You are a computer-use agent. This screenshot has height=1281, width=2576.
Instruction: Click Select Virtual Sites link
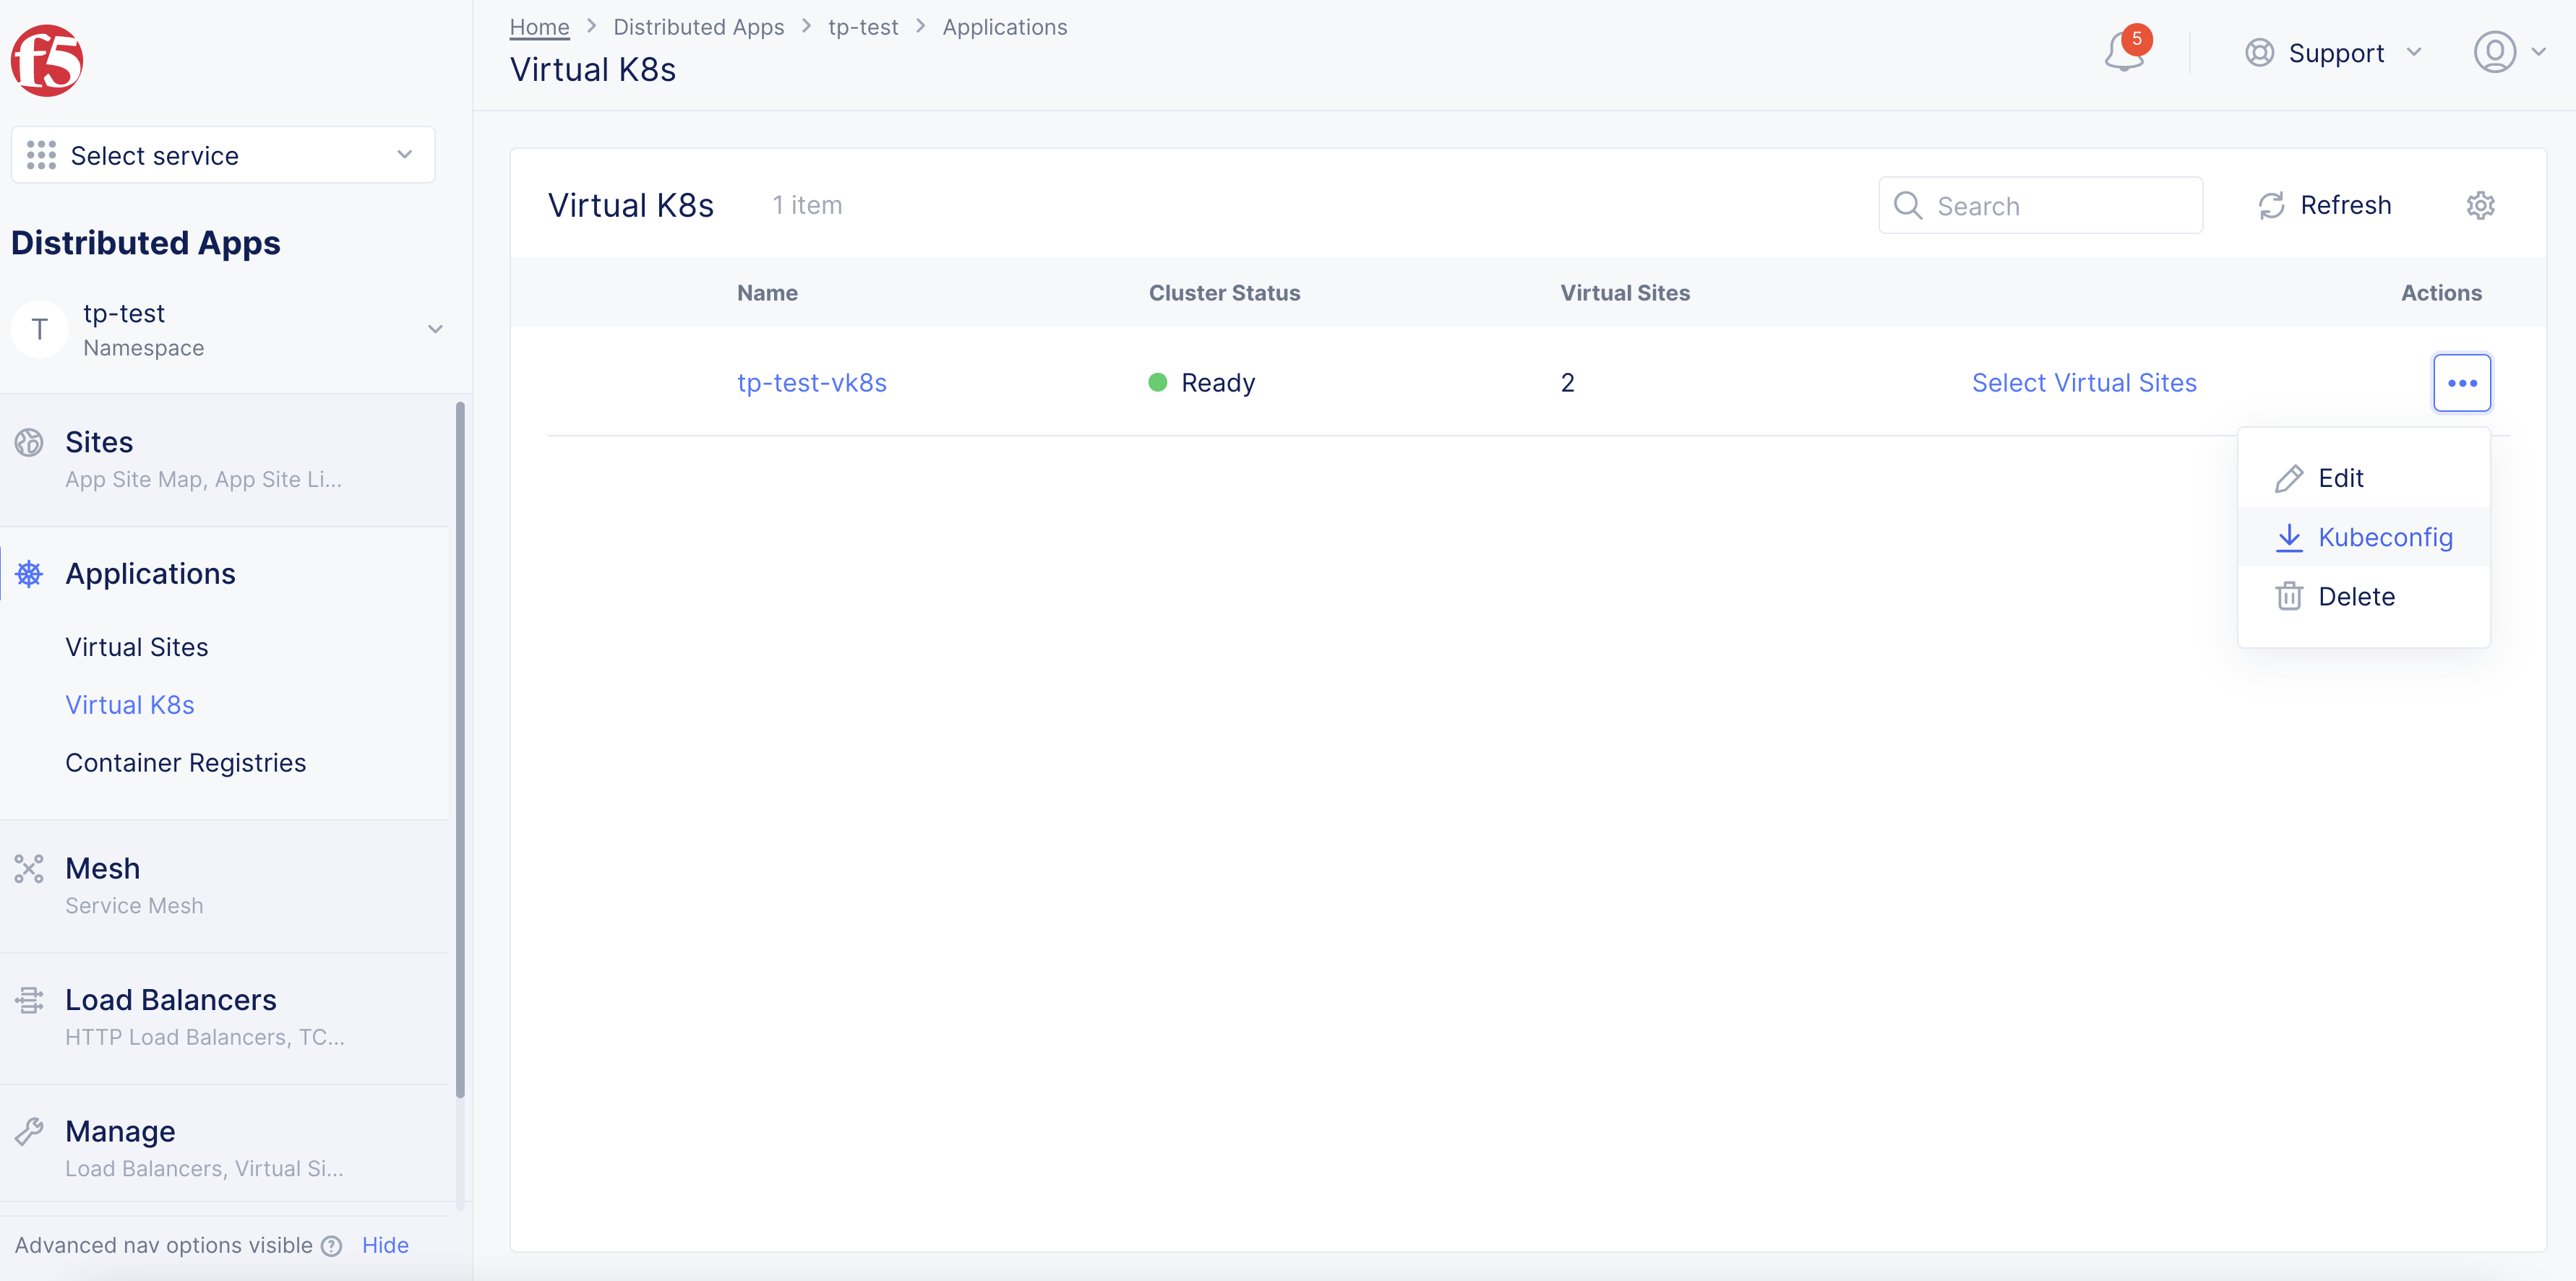pos(2083,383)
